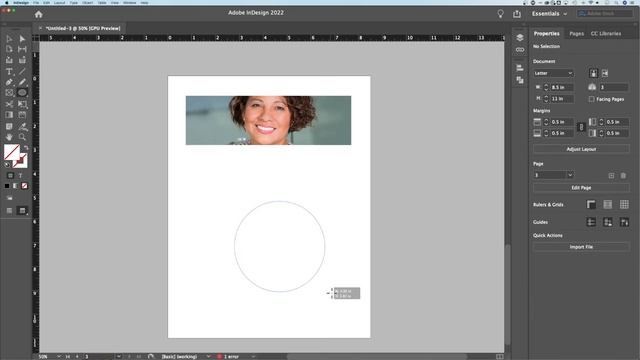Select the Gradient Feather tool
The width and height of the screenshot is (640, 360).
(22, 115)
